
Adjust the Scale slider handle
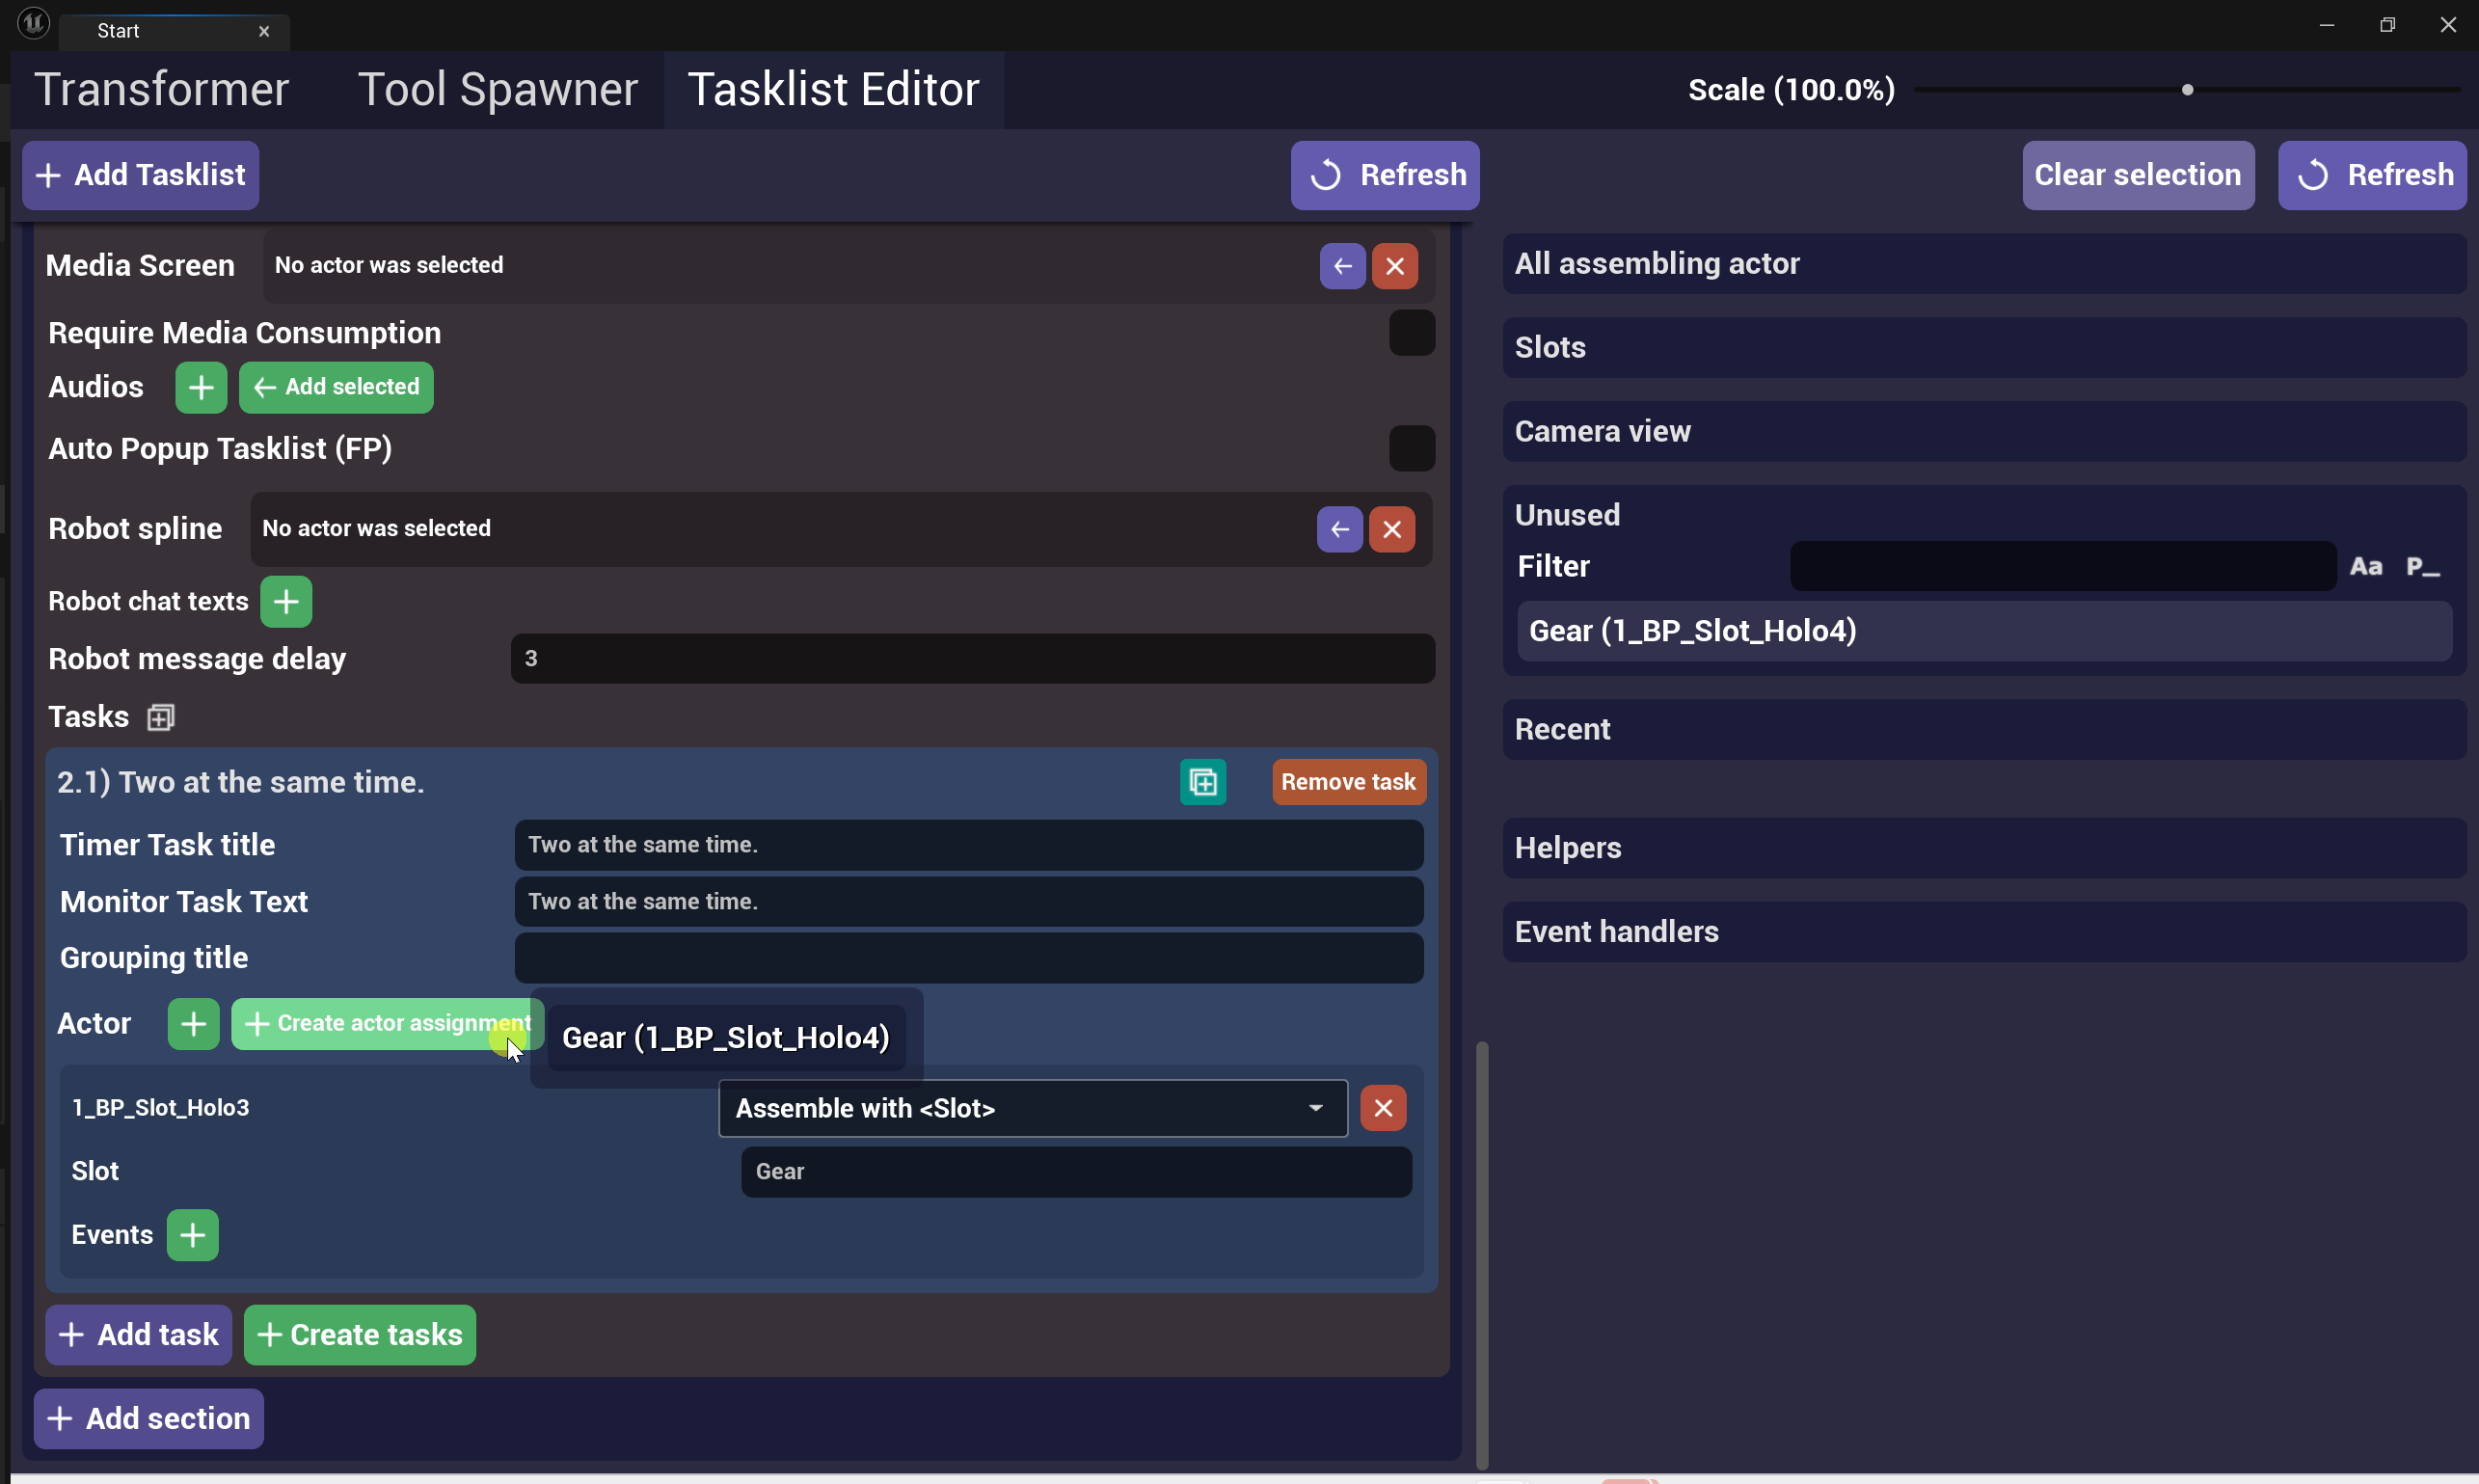pyautogui.click(x=2187, y=90)
